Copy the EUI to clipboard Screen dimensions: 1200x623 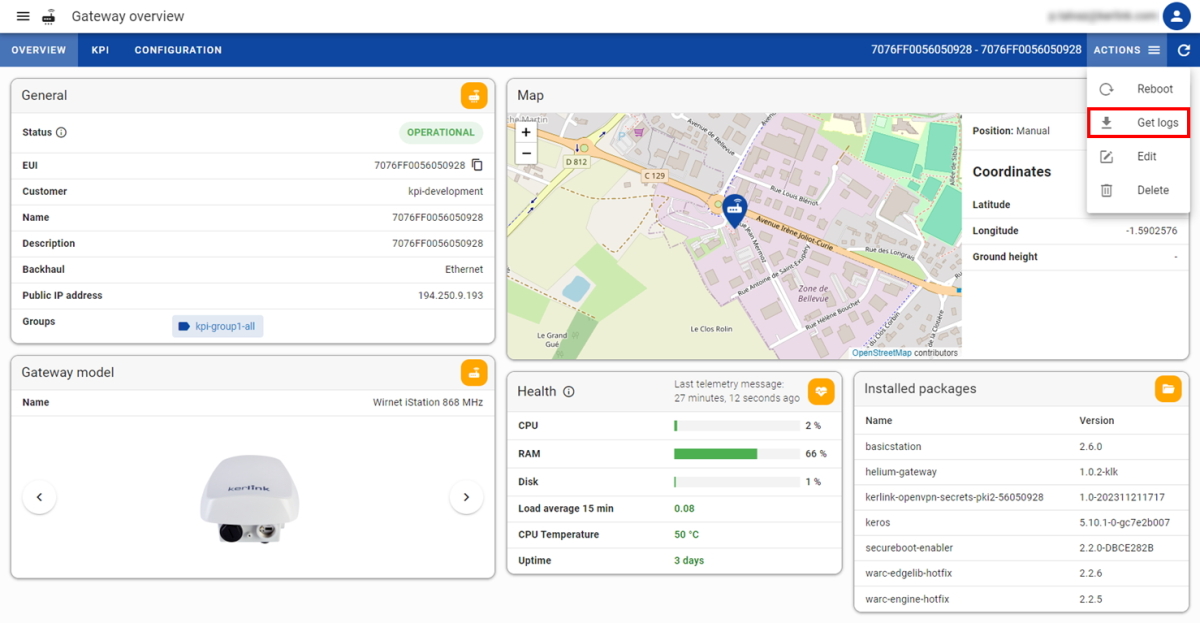click(477, 165)
